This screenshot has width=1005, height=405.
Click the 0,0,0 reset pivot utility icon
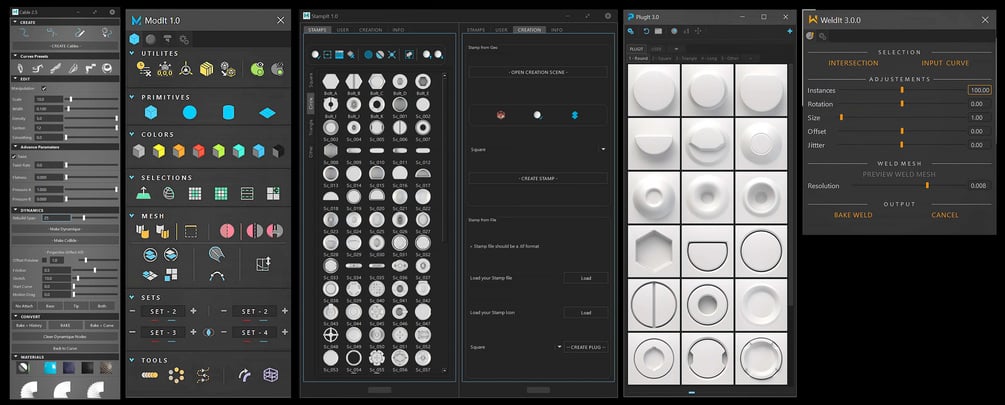click(x=165, y=69)
